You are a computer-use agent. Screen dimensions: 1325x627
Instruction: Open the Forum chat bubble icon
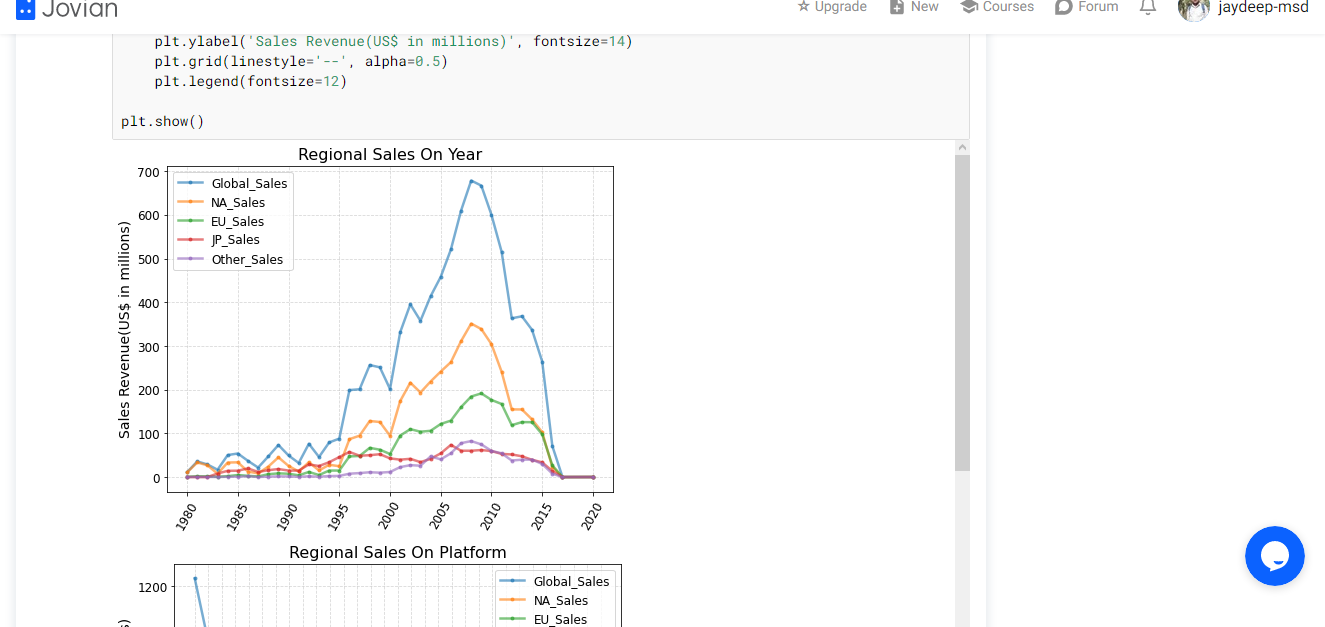(1064, 6)
